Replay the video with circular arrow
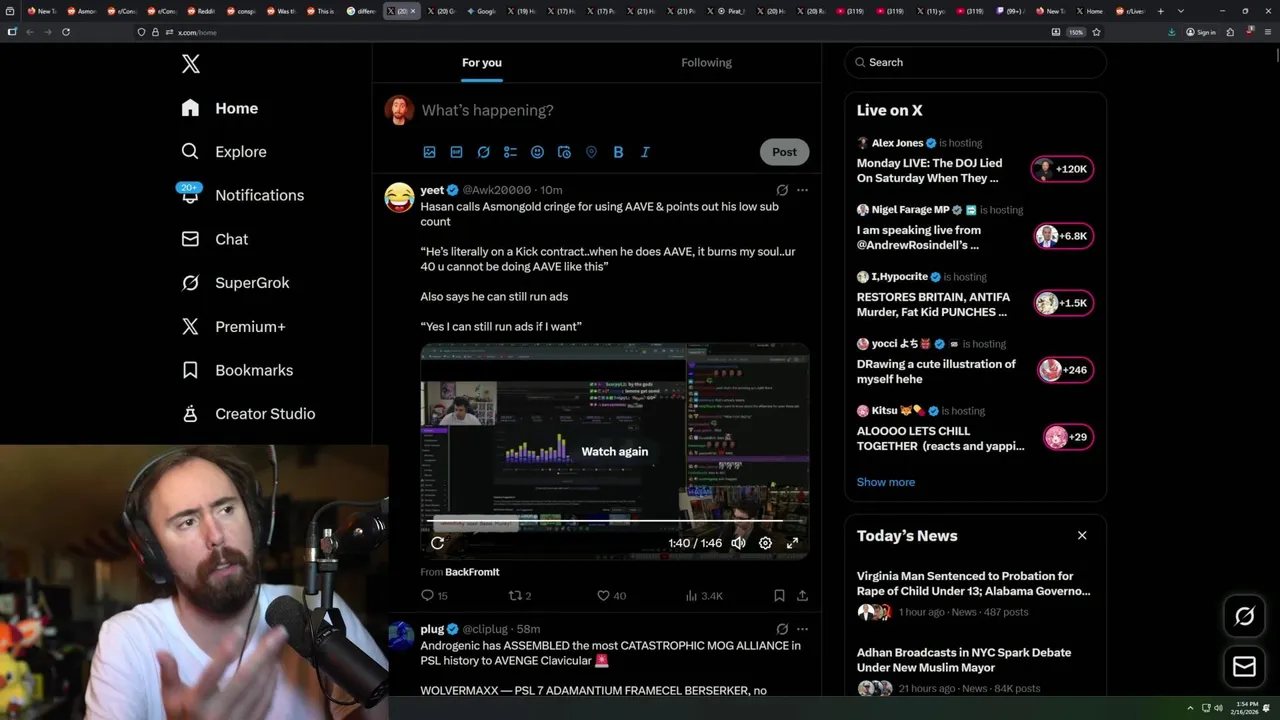Viewport: 1280px width, 720px height. [x=437, y=543]
